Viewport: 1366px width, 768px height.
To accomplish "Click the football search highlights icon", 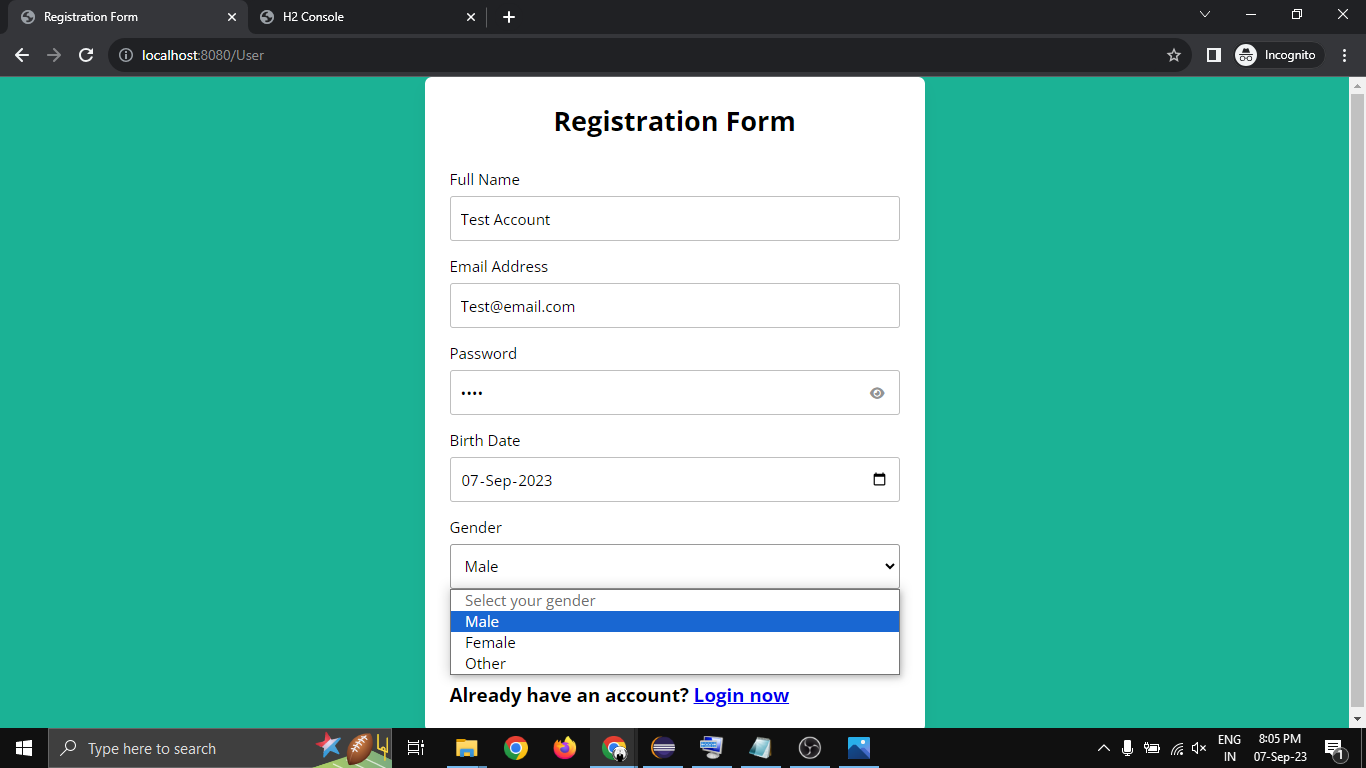I will coord(359,748).
